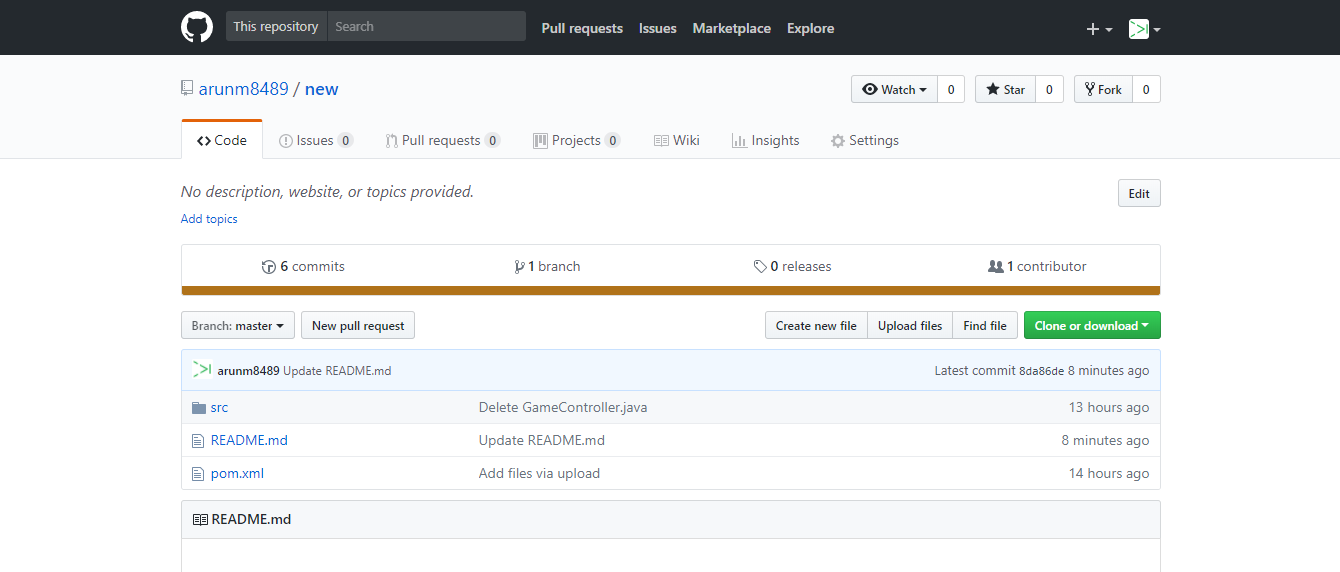Open commit hash 8da86de
This screenshot has height=572, width=1340.
point(1041,371)
